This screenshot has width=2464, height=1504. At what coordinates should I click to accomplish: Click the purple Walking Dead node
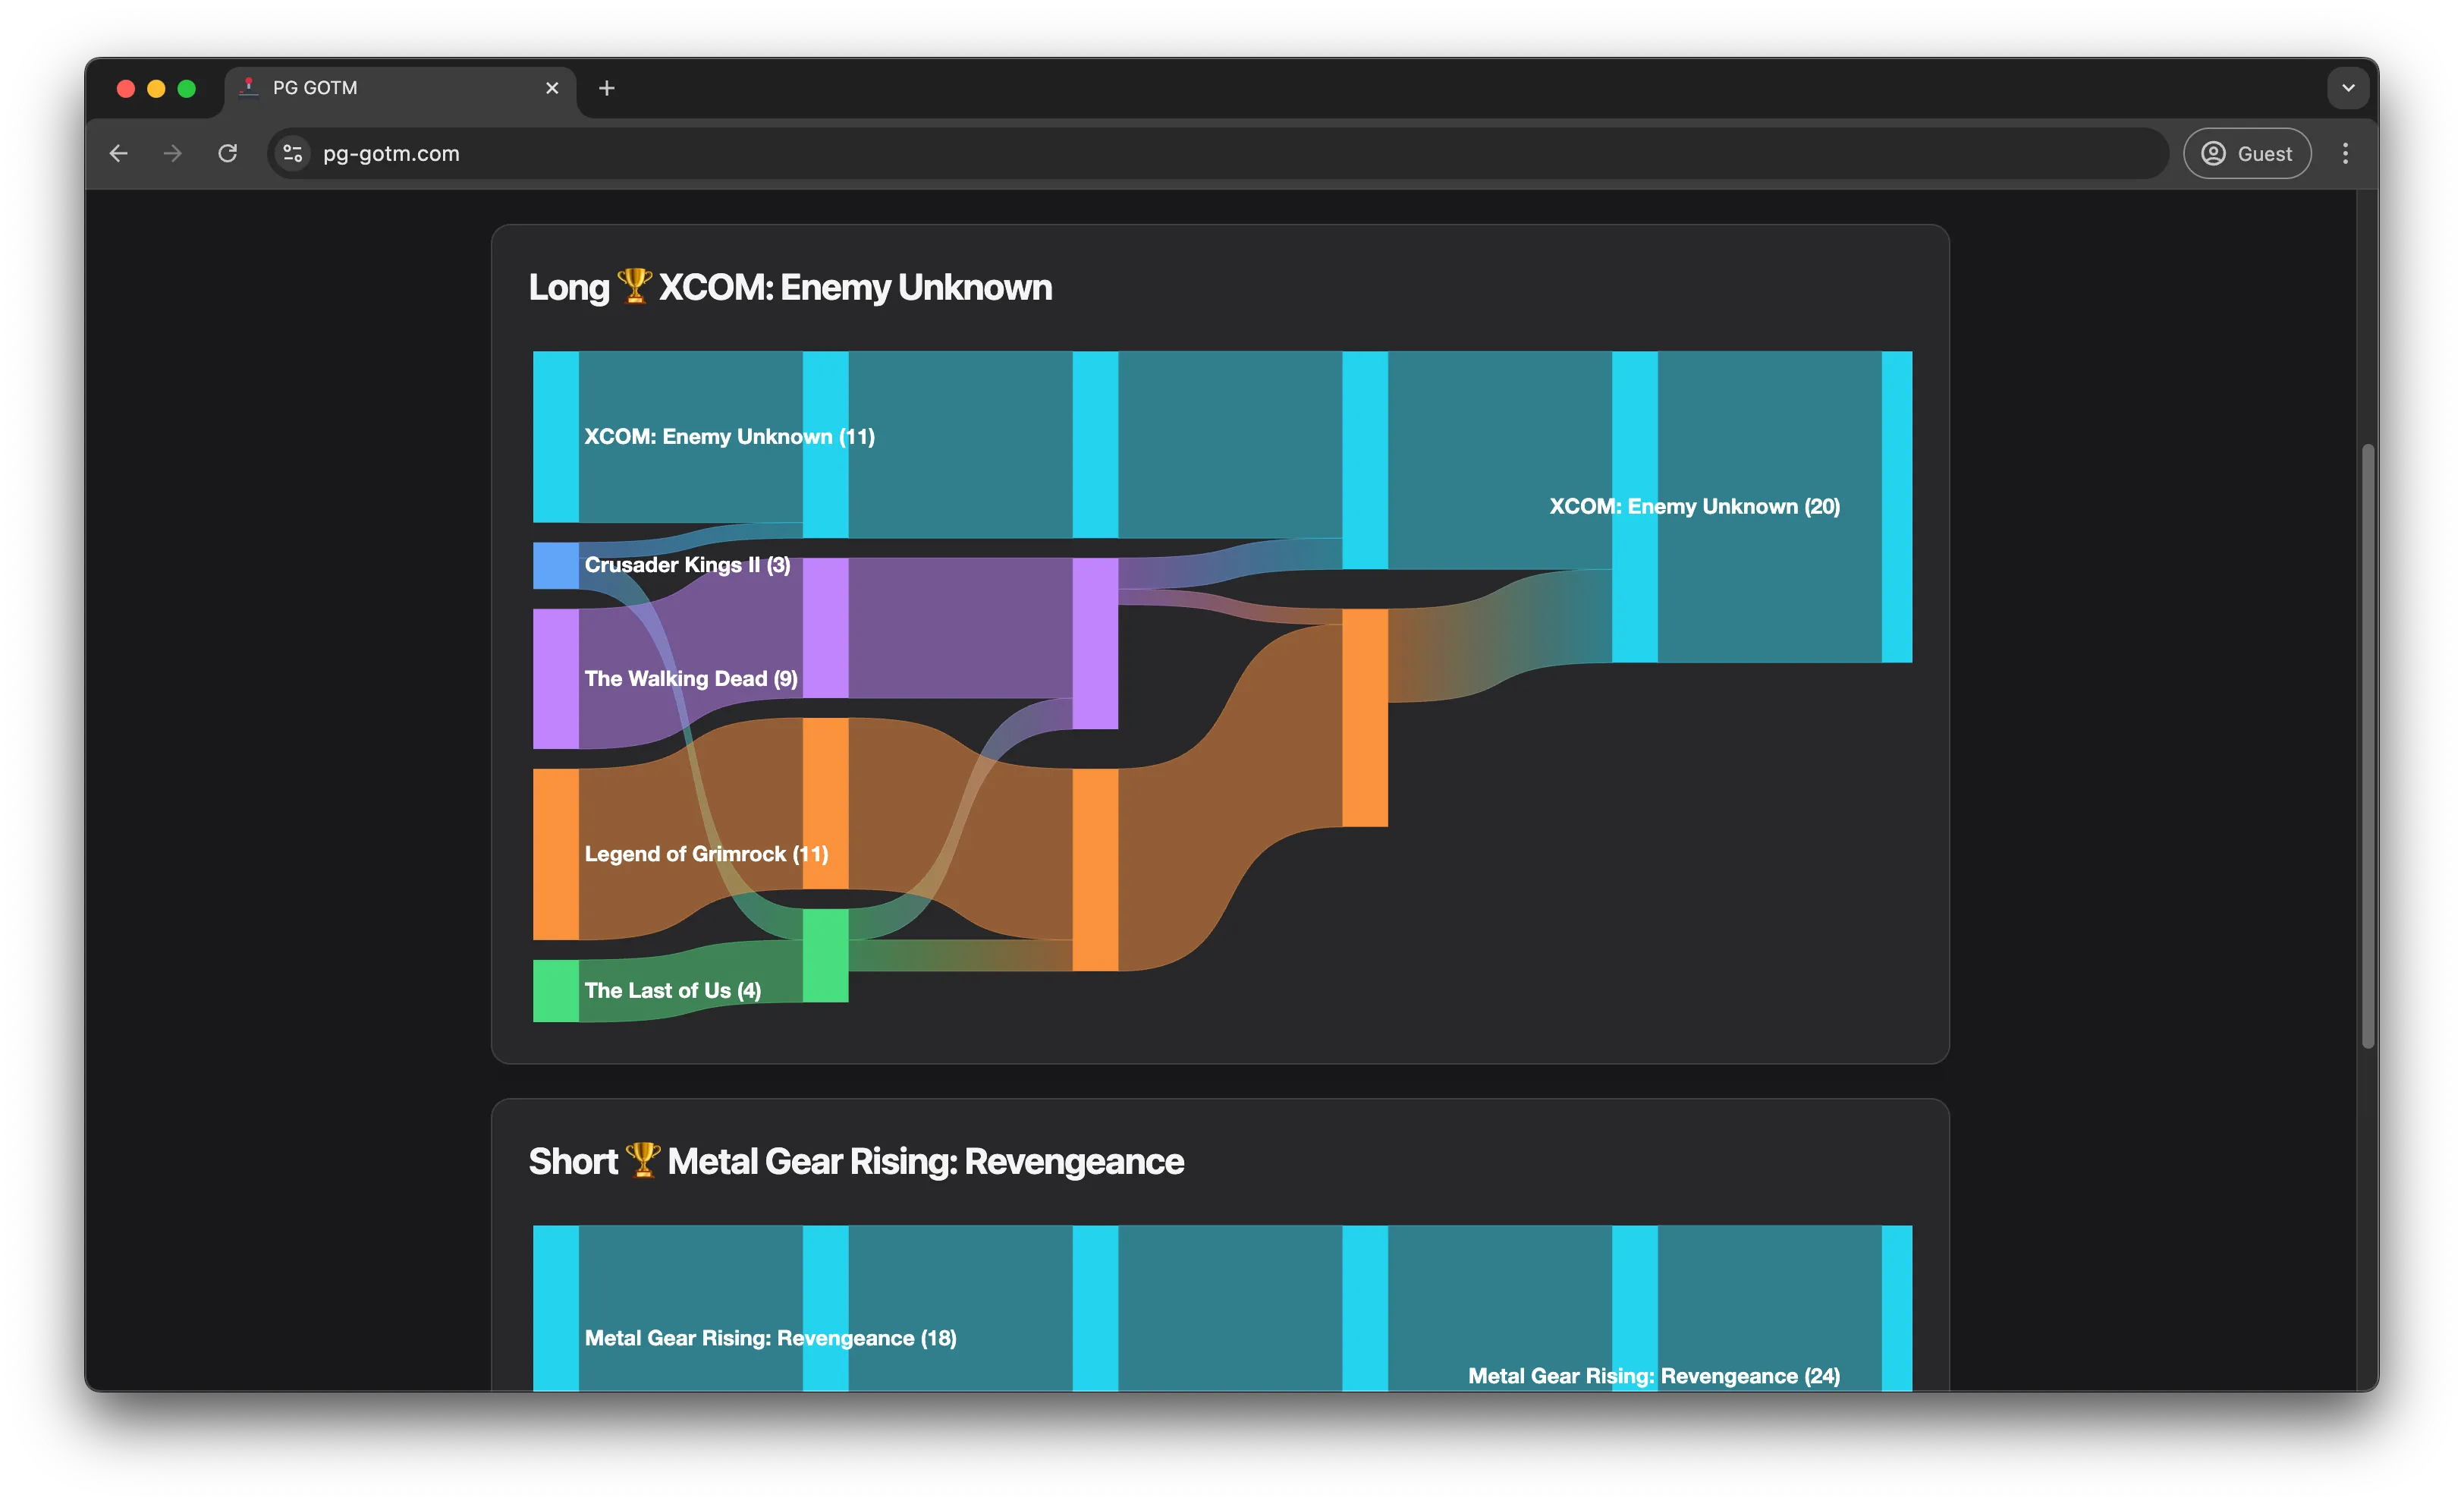click(x=555, y=679)
